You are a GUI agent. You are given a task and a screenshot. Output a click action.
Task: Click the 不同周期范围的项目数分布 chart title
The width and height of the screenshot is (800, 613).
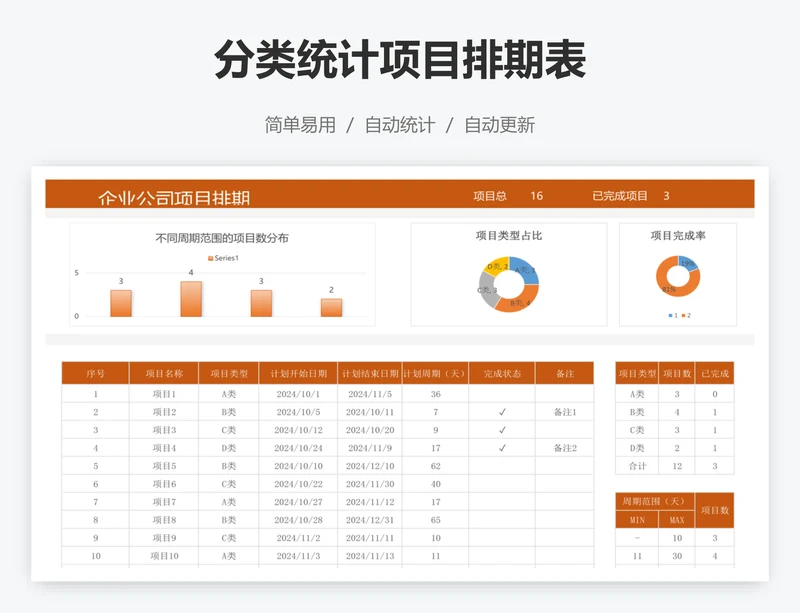tap(222, 238)
